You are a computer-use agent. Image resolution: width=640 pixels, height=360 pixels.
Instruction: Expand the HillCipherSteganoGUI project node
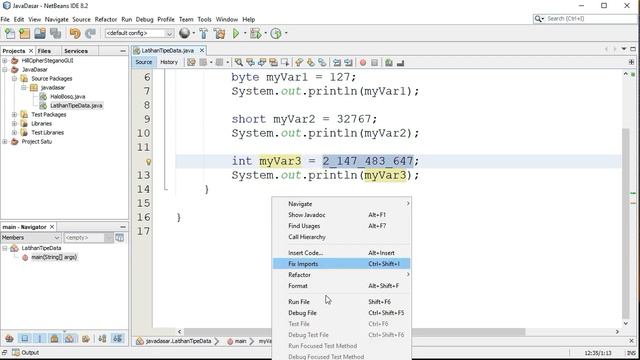(4, 60)
